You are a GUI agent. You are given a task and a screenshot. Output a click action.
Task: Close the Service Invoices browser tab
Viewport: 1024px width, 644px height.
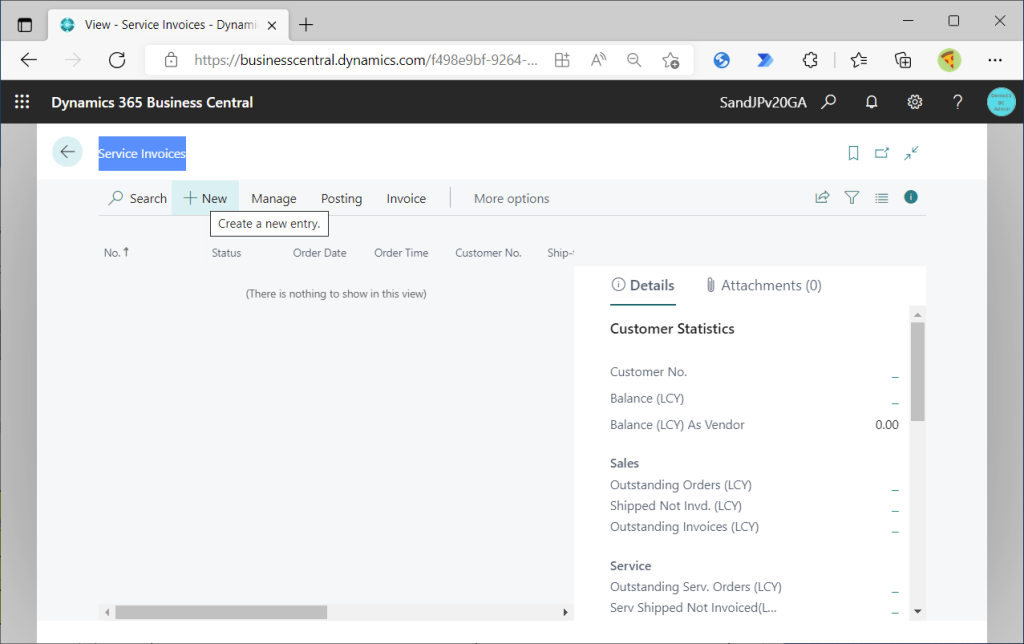[272, 25]
